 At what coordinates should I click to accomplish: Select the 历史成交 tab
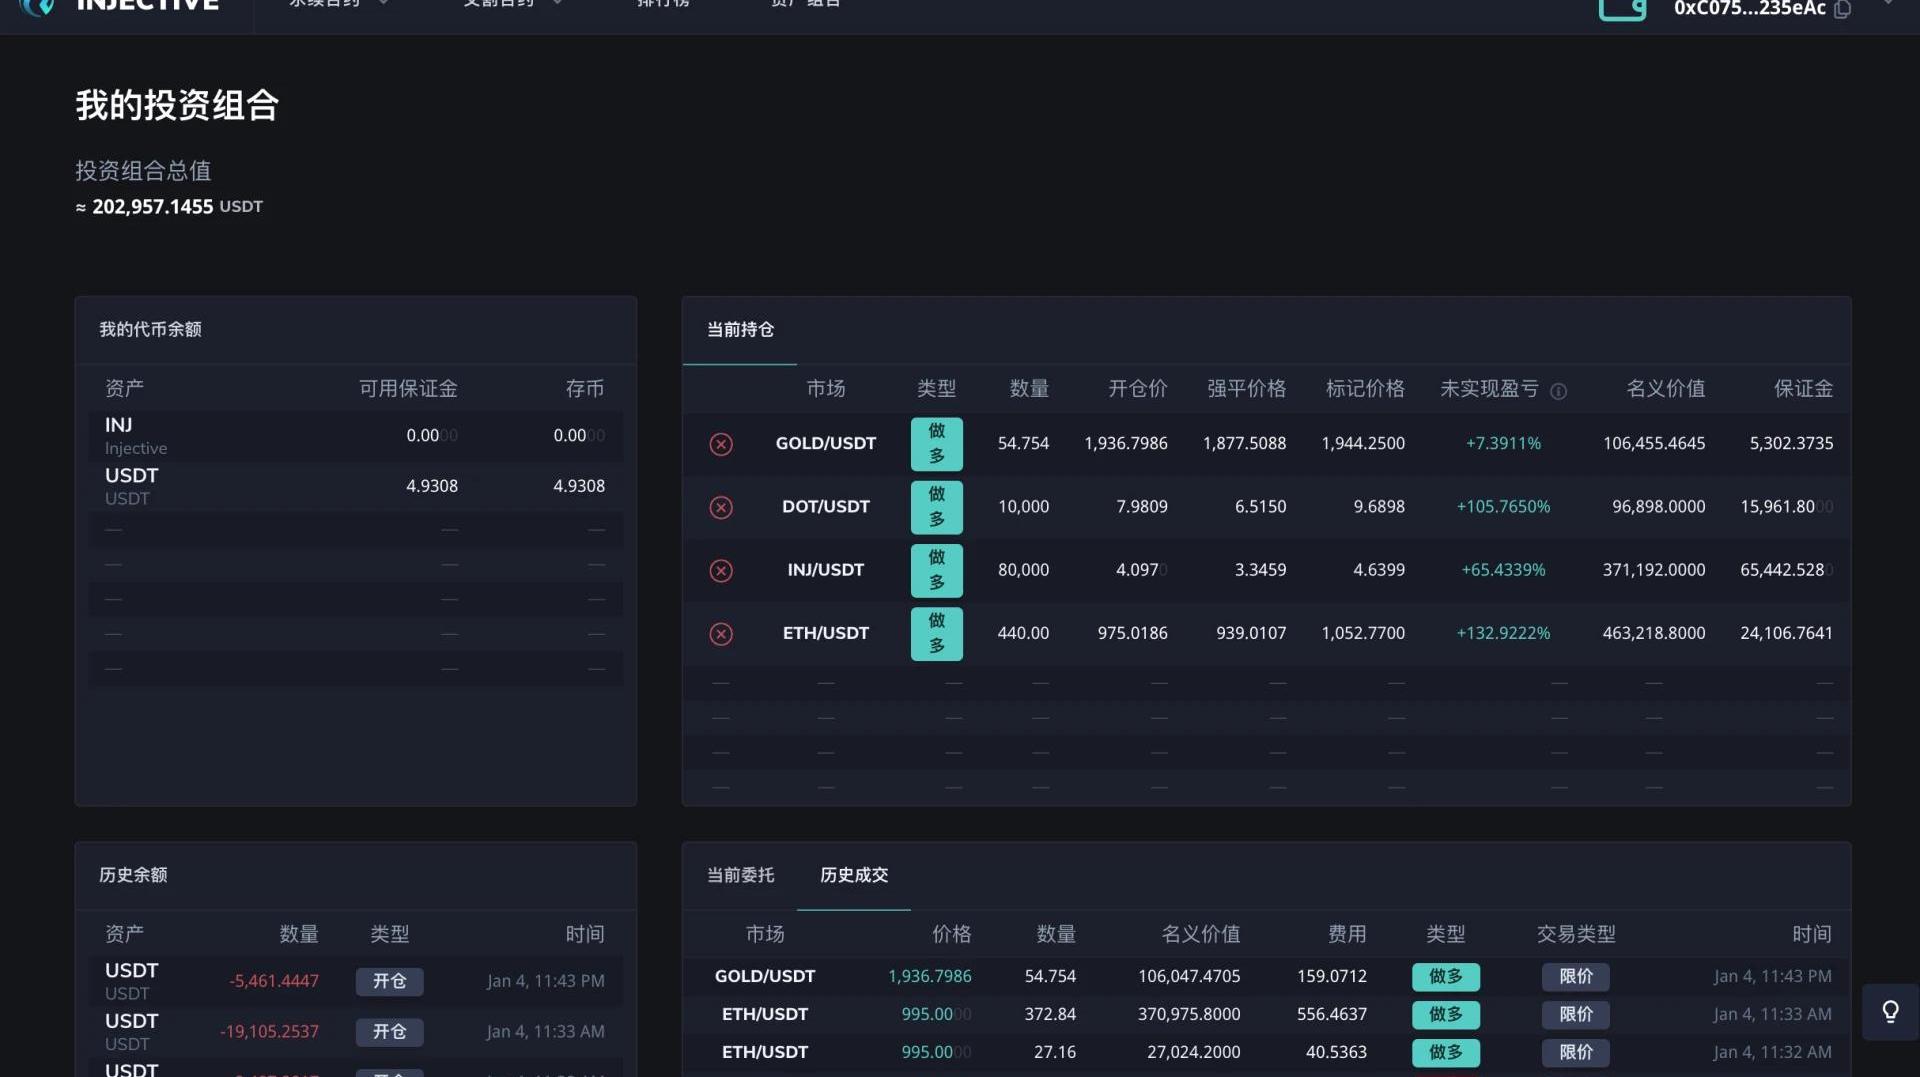click(x=854, y=875)
